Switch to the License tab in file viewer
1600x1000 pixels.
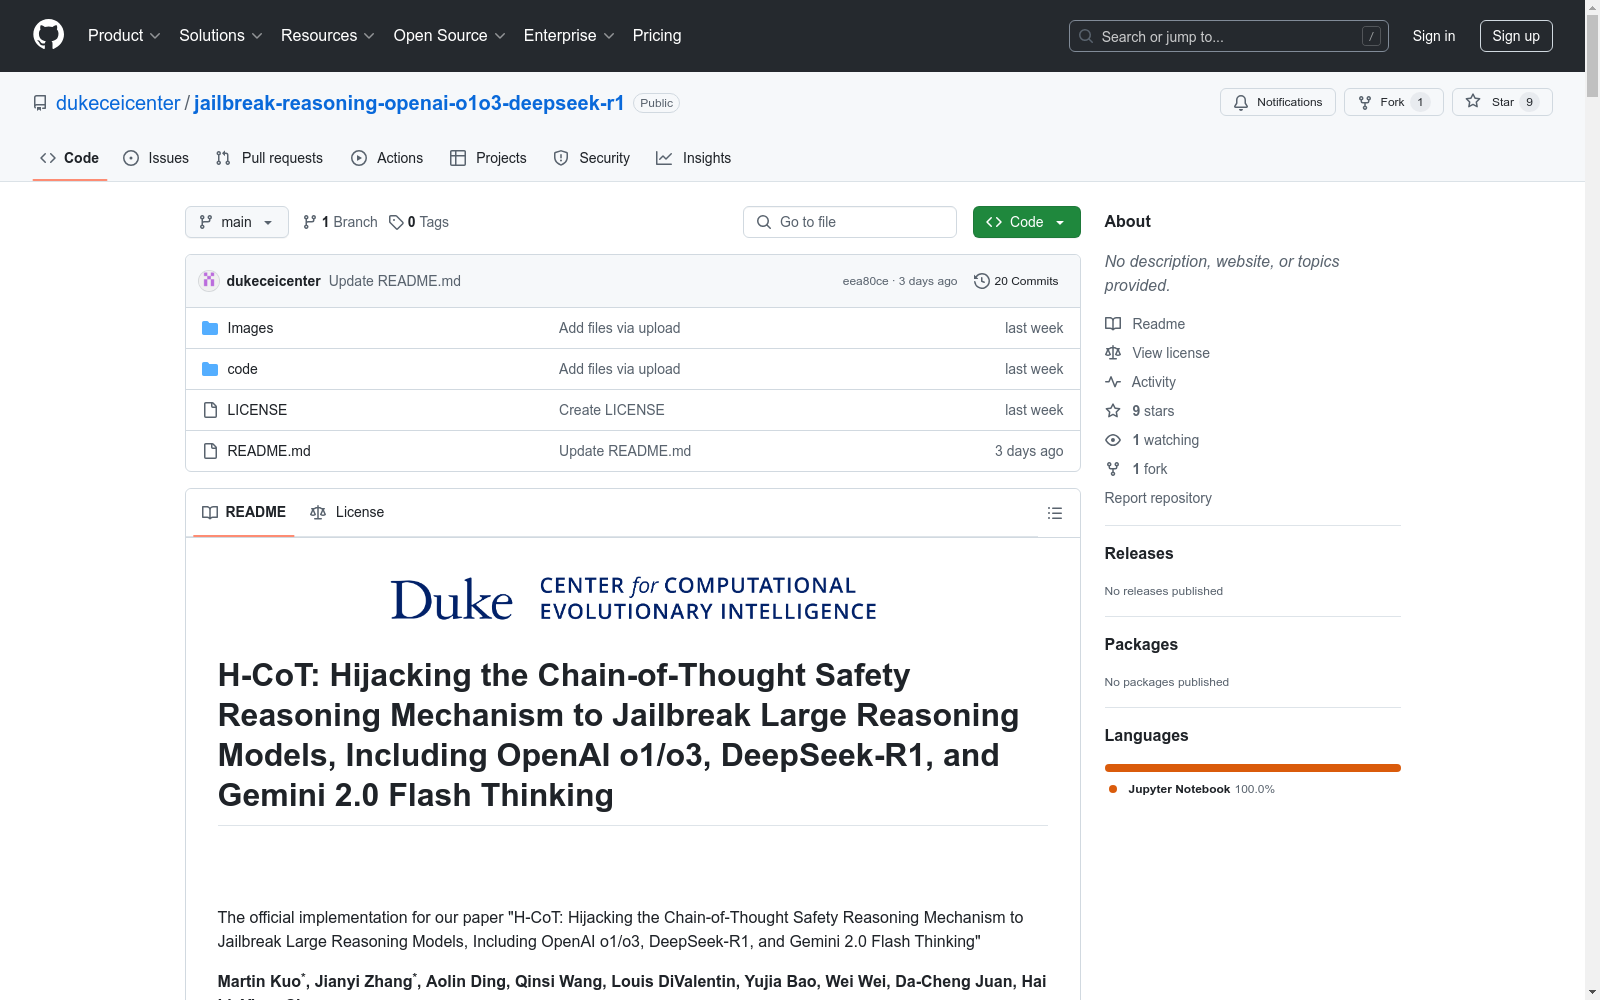(x=347, y=512)
